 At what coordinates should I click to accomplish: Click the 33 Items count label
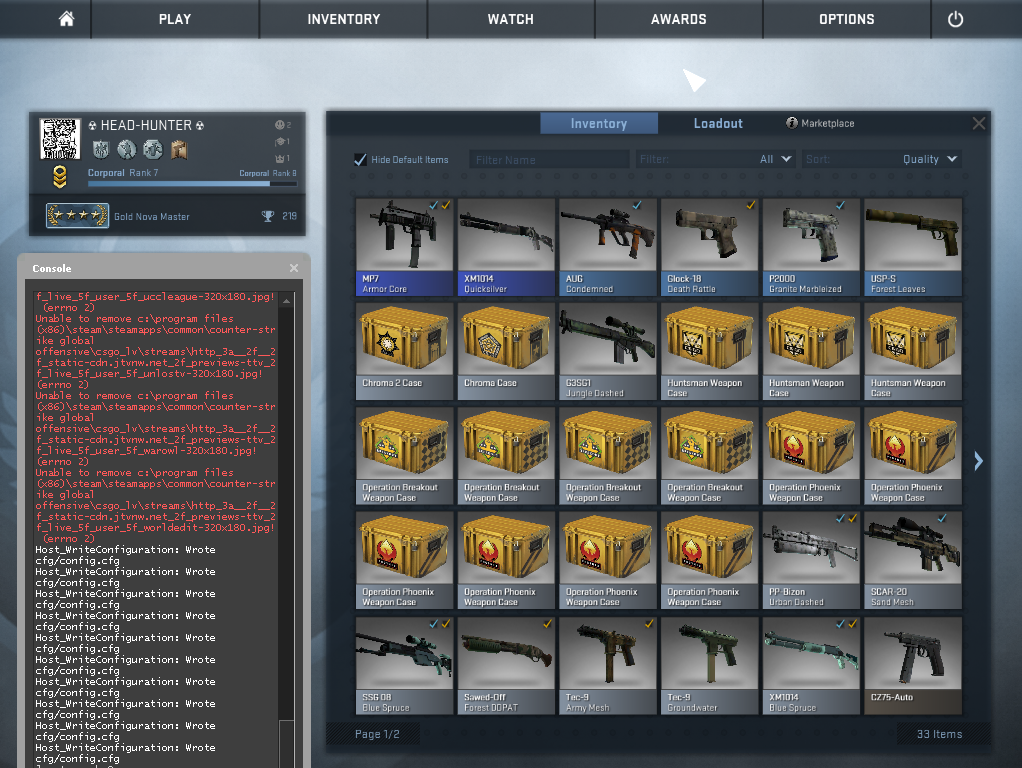coord(939,734)
